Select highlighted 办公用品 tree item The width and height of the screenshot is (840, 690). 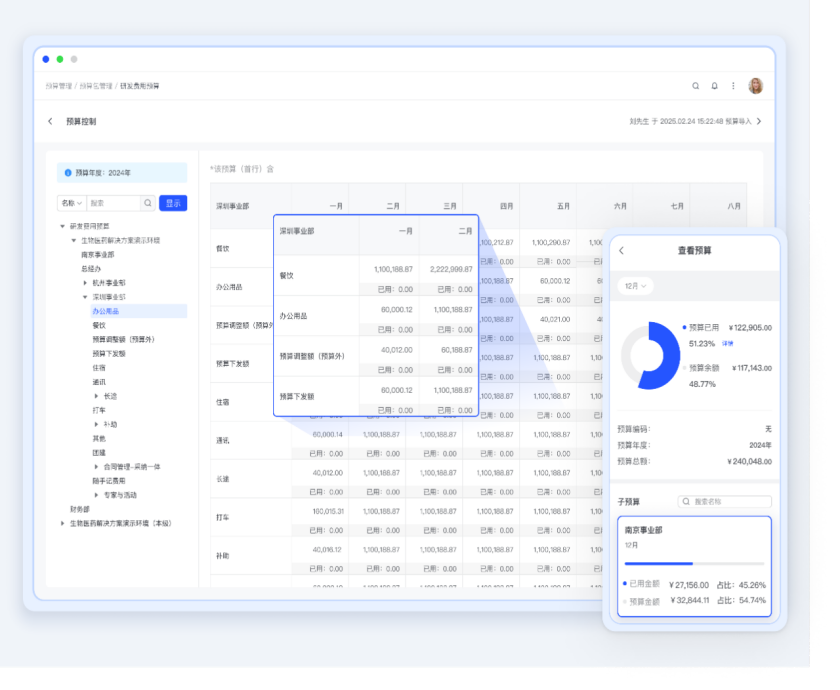(x=139, y=311)
